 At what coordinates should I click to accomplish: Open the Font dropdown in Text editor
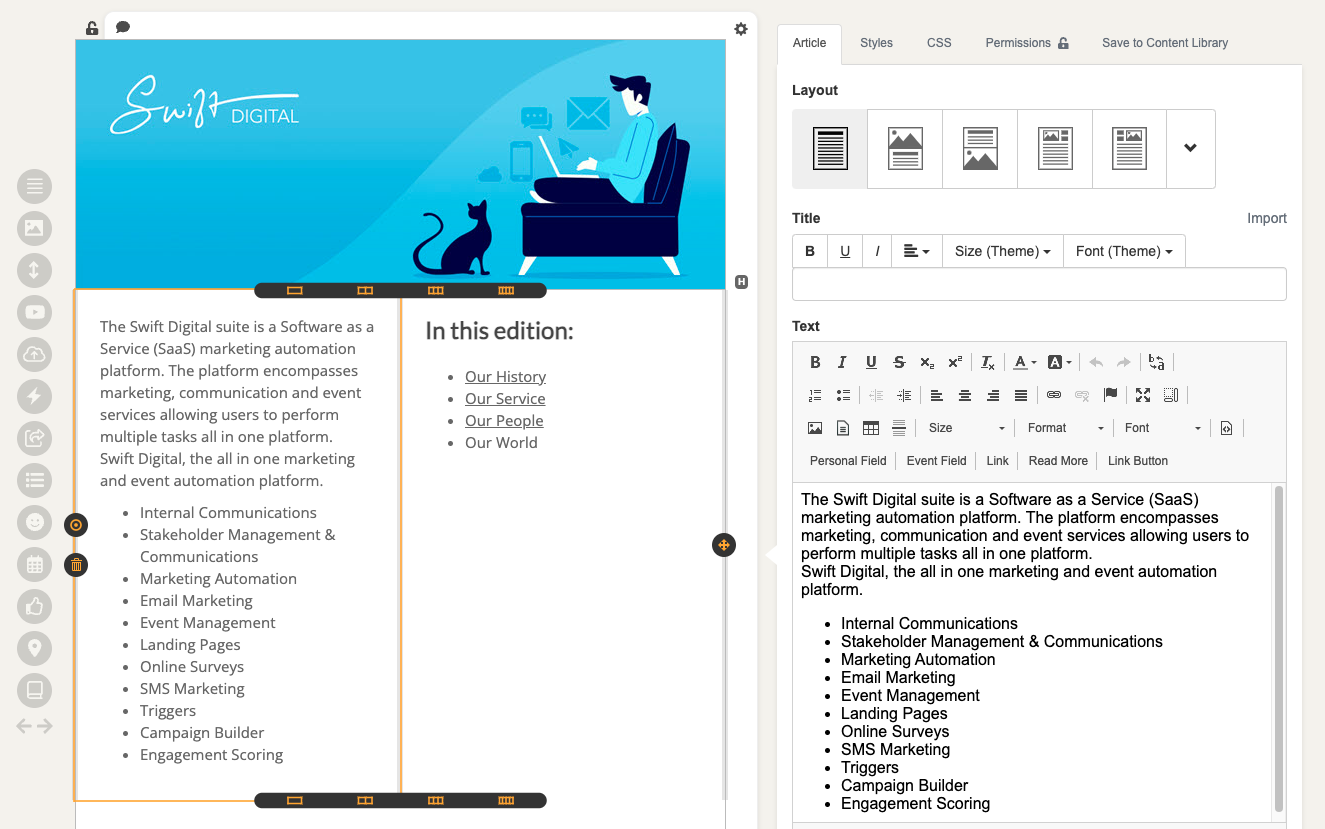coord(1162,428)
